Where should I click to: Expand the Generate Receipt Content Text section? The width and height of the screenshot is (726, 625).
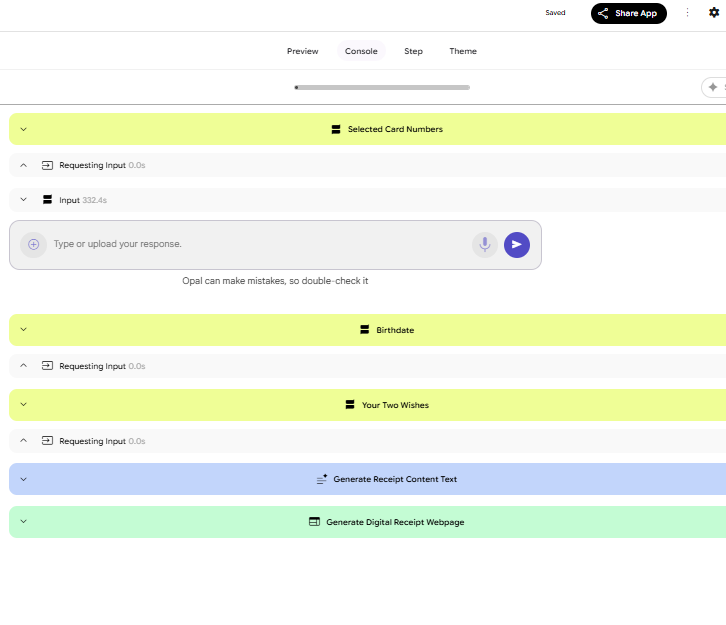[24, 479]
